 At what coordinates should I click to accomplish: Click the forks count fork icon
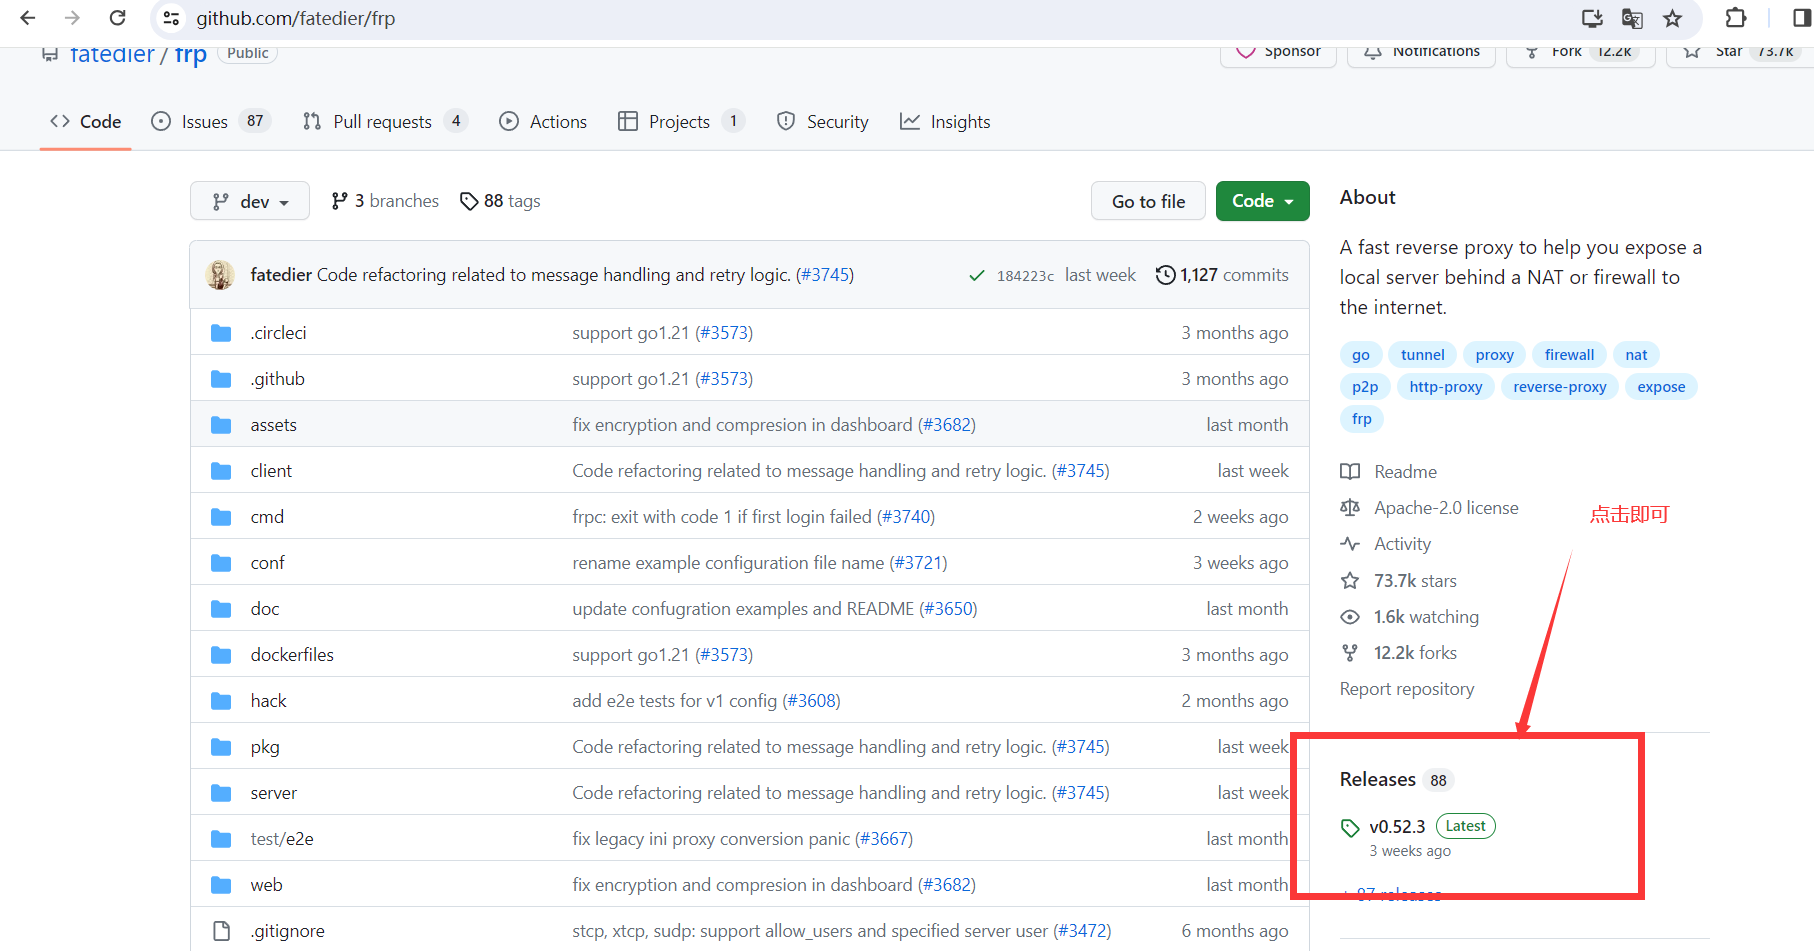[1350, 653]
